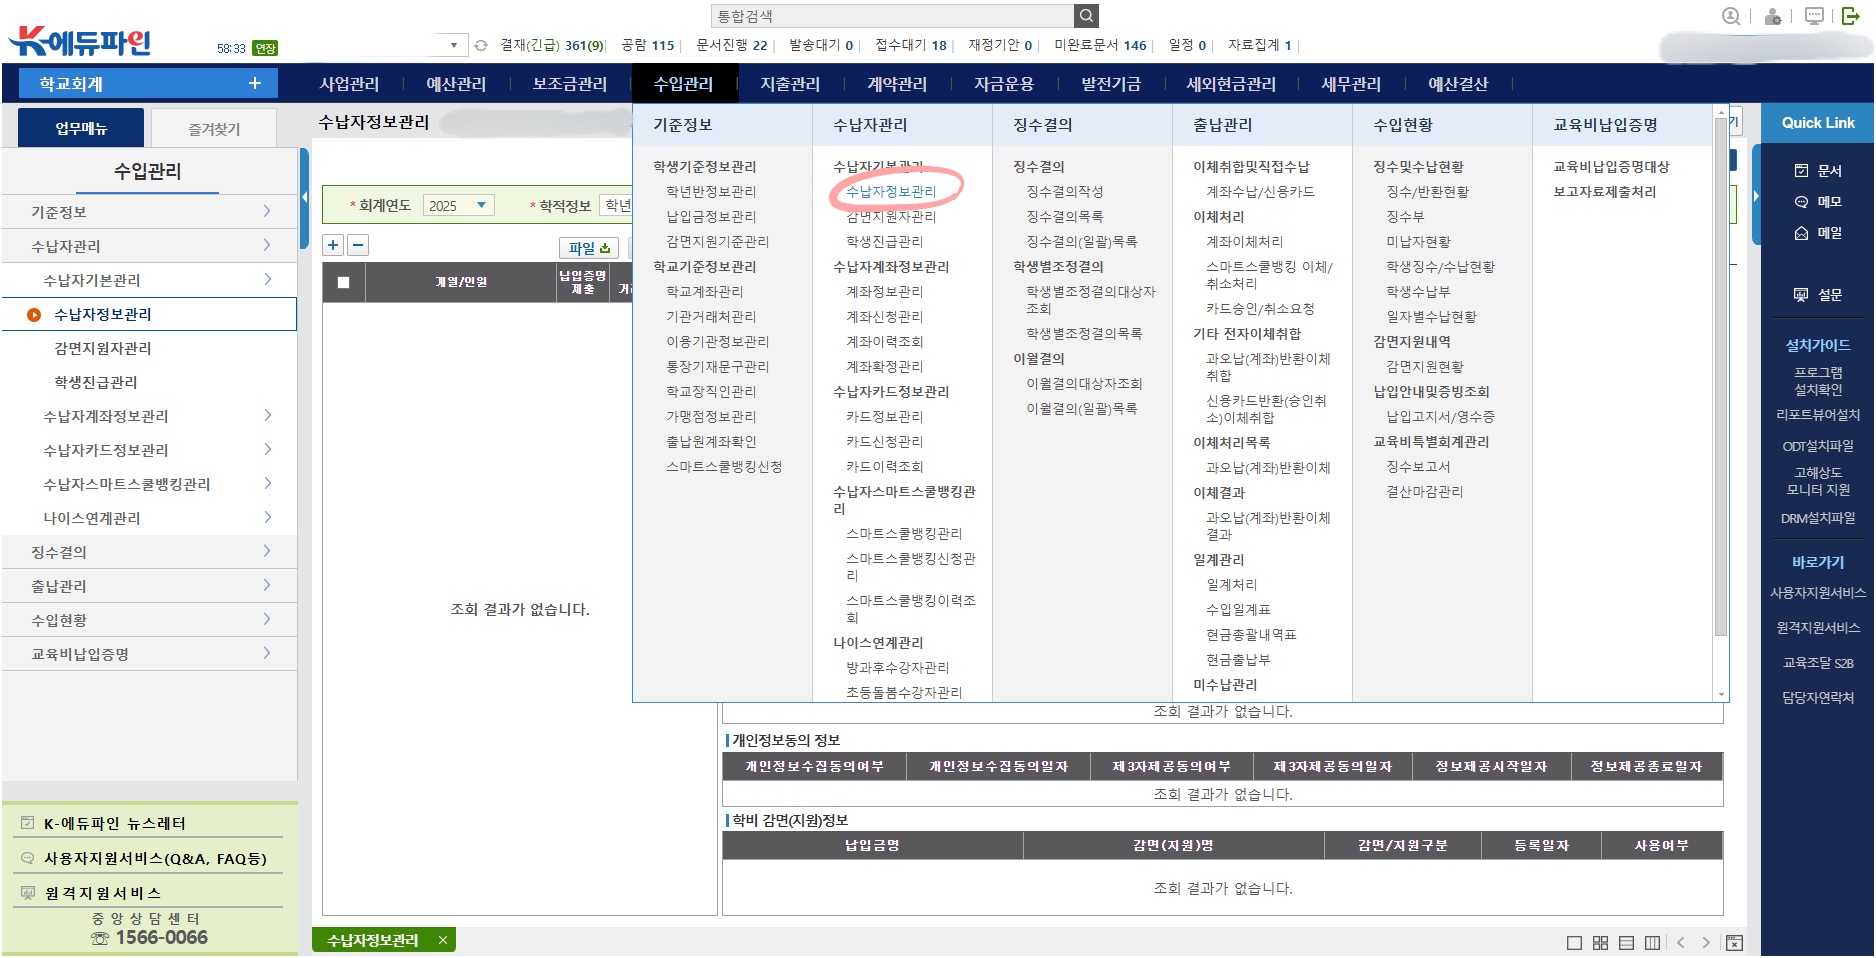1876x958 pixels.
Task: Expand the 학교회계 plus selector
Action: click(254, 84)
